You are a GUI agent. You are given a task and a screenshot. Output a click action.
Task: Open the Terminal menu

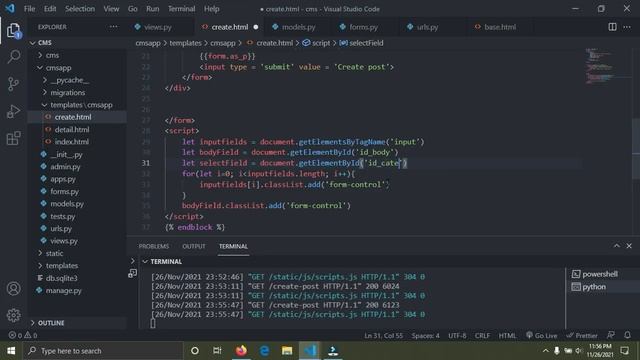click(181, 9)
